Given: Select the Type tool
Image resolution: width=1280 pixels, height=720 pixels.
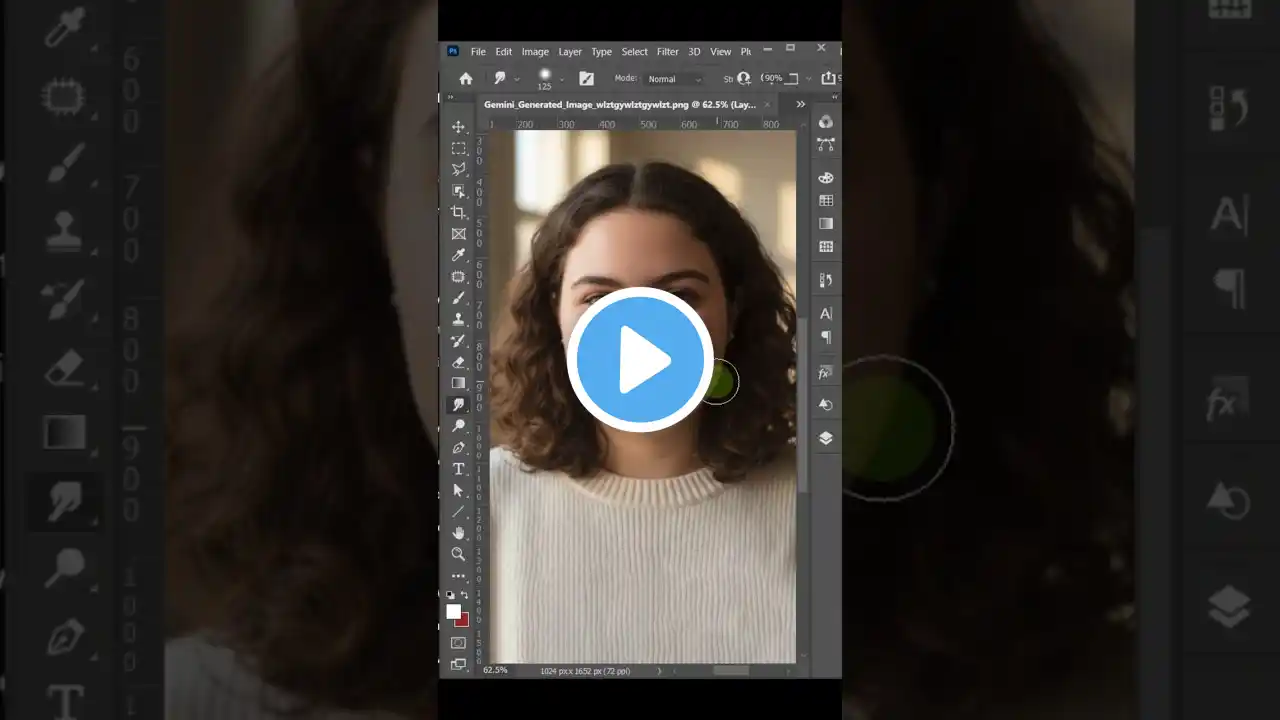Looking at the screenshot, I should pos(458,468).
